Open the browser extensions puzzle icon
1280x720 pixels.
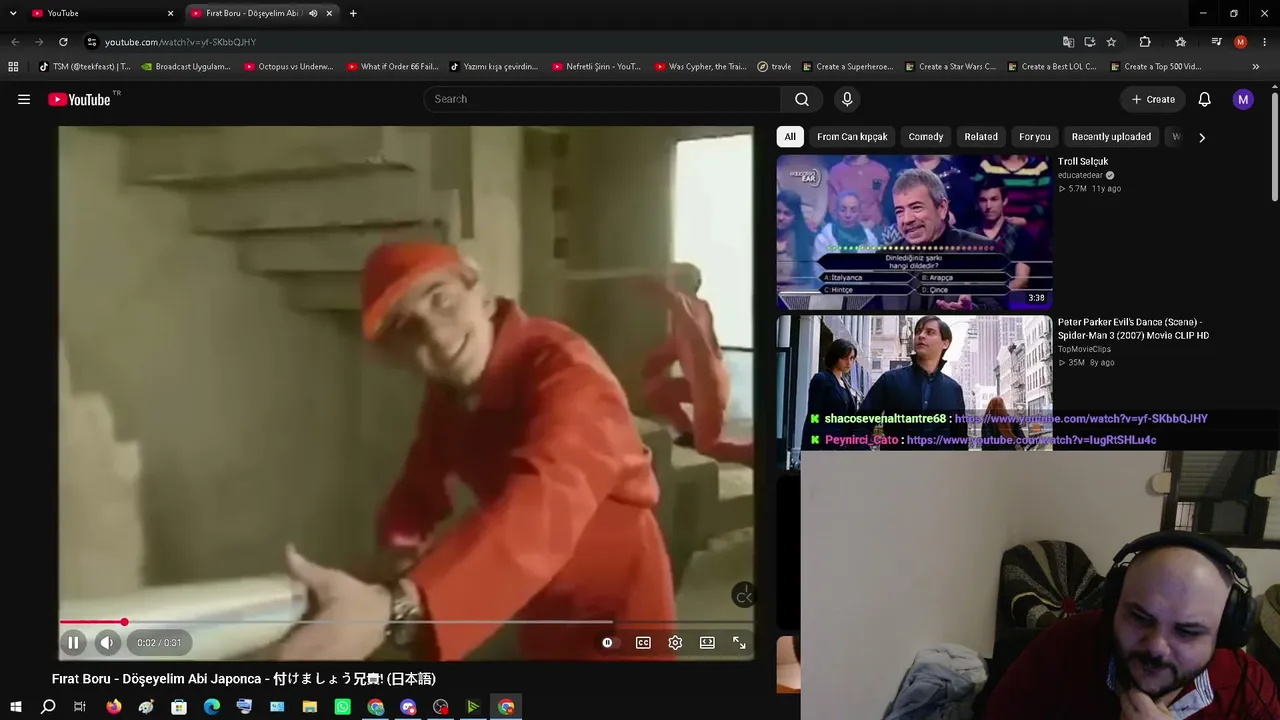coord(1145,42)
